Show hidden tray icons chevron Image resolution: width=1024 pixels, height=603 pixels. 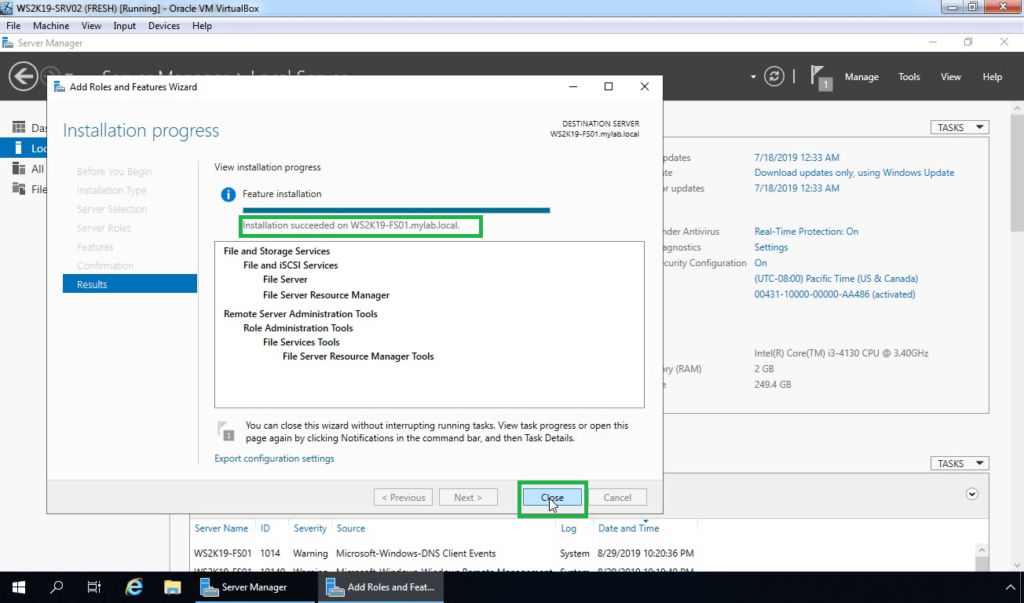(1010, 587)
